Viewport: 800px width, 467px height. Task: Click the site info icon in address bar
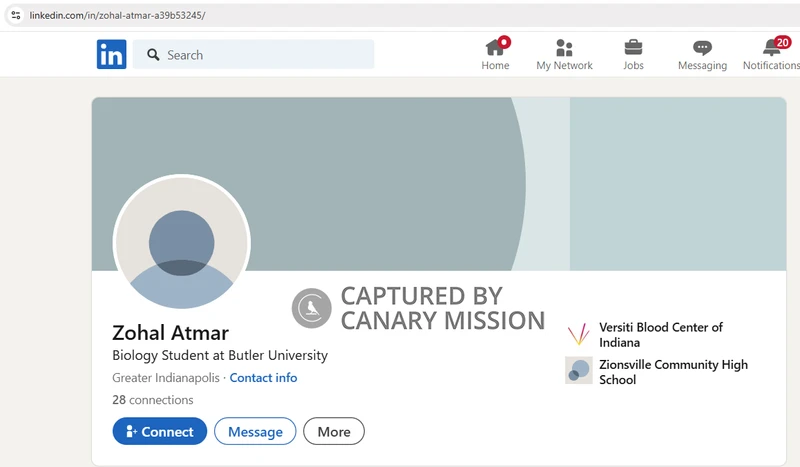click(x=16, y=15)
